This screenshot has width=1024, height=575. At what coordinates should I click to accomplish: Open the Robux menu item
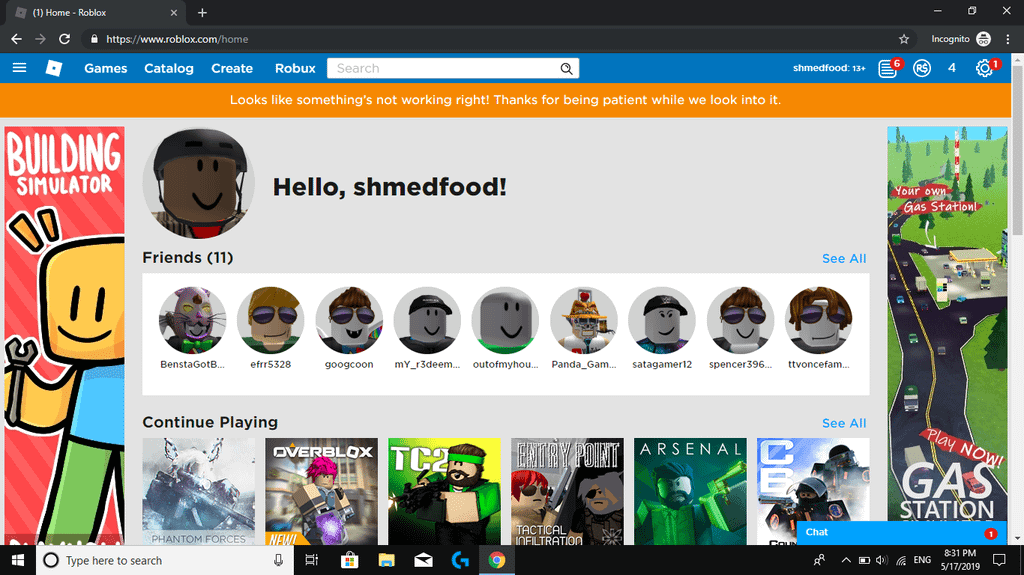[x=295, y=68]
